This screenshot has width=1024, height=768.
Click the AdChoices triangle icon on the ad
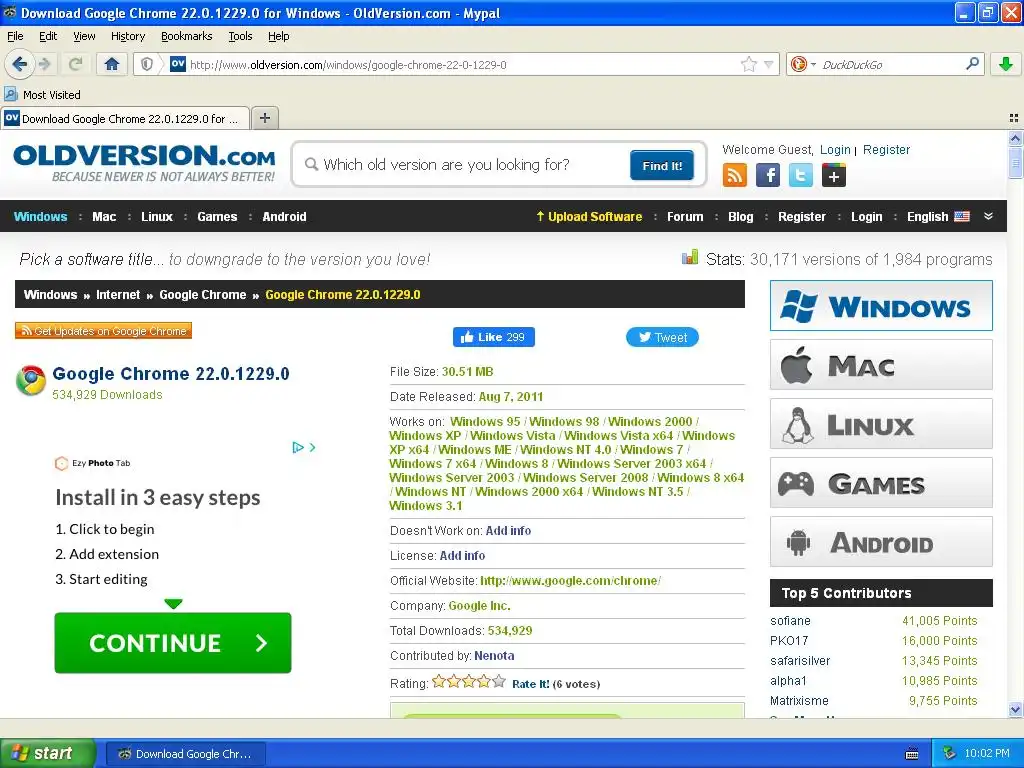coord(298,447)
